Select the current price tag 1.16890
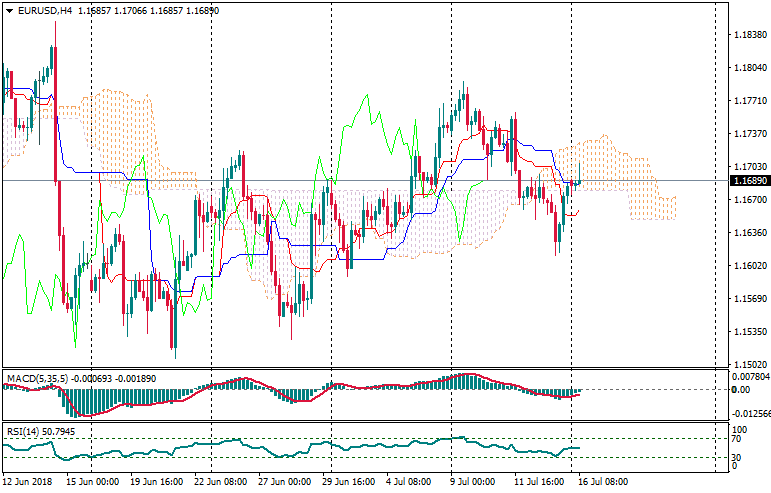771x493 pixels. tap(743, 181)
